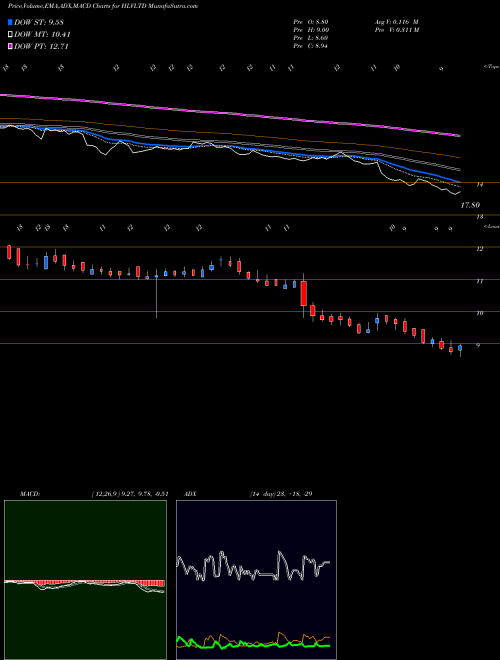Click the MACD (12,26,9) values text
The image size is (500, 660).
(130, 494)
